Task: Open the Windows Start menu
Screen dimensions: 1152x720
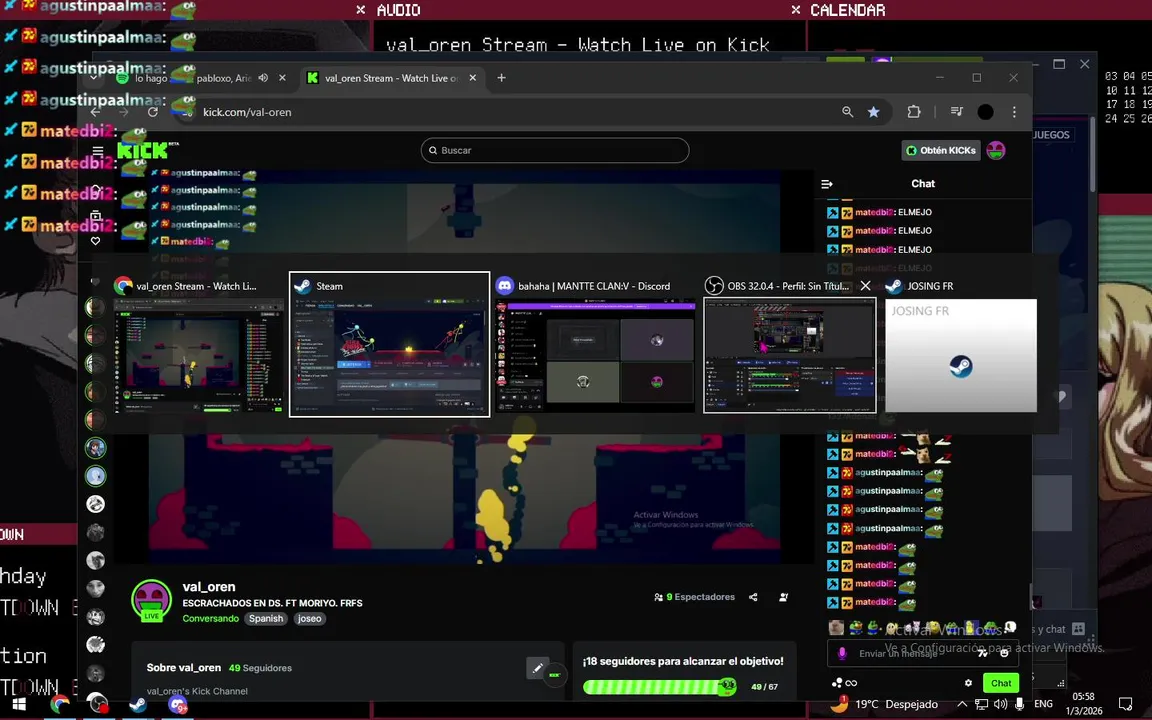Action: tap(19, 705)
